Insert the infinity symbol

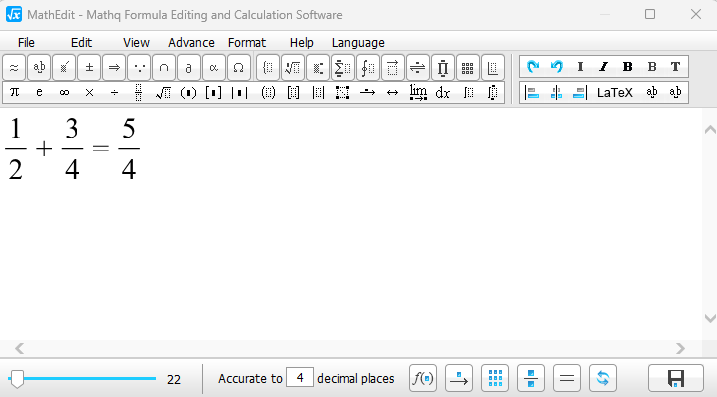point(64,93)
